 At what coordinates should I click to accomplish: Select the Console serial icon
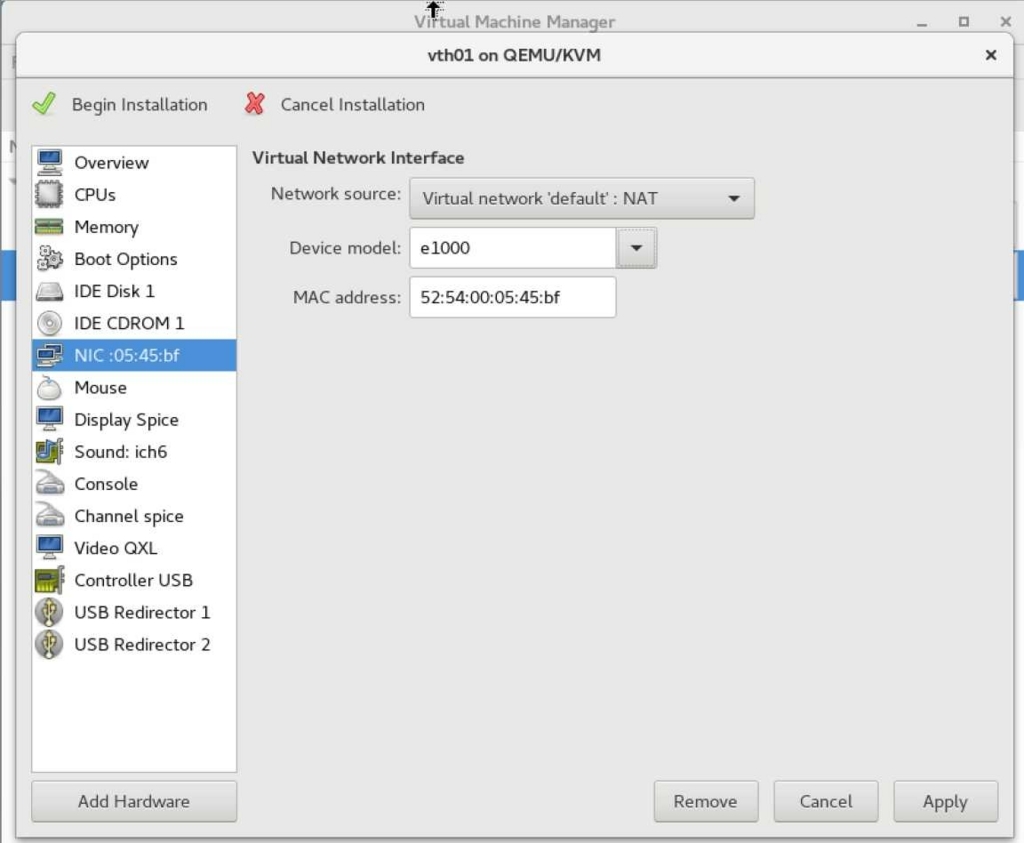[x=50, y=484]
